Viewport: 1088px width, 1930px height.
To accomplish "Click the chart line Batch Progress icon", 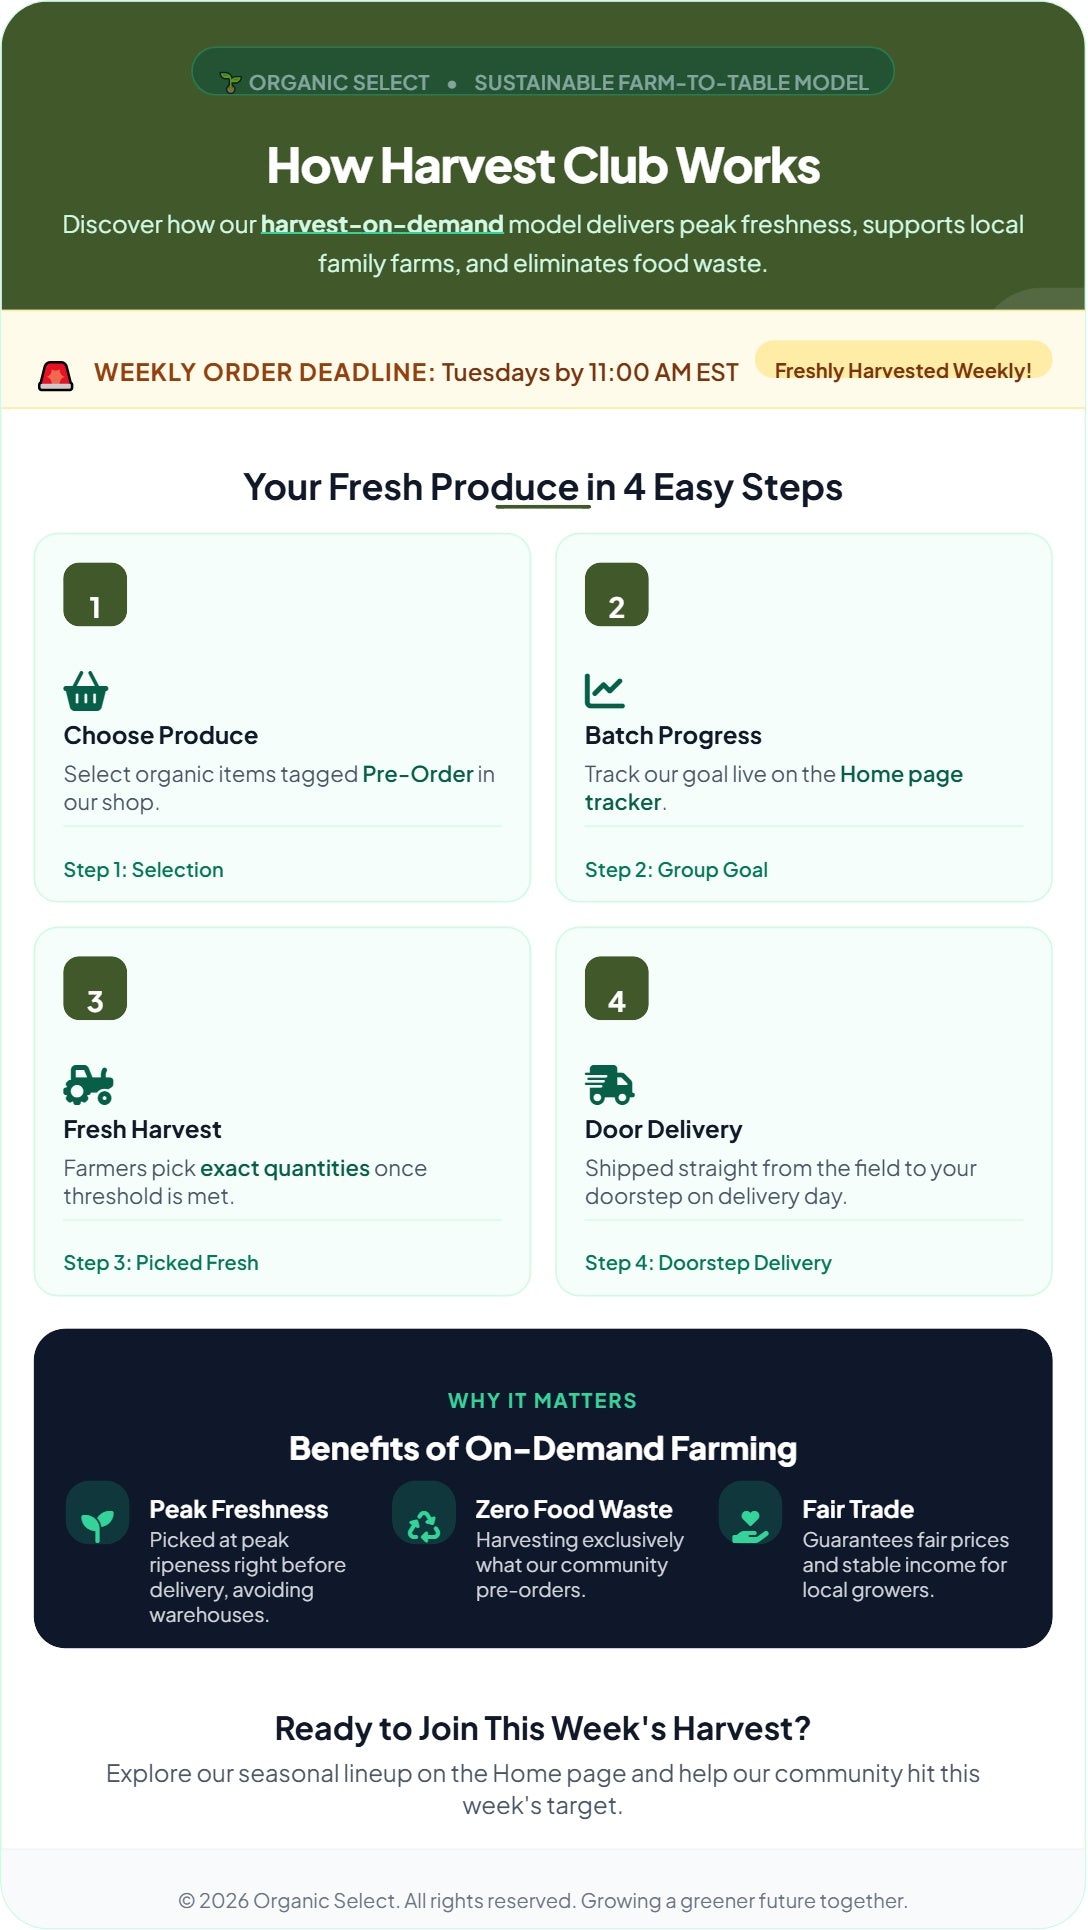I will pos(605,691).
